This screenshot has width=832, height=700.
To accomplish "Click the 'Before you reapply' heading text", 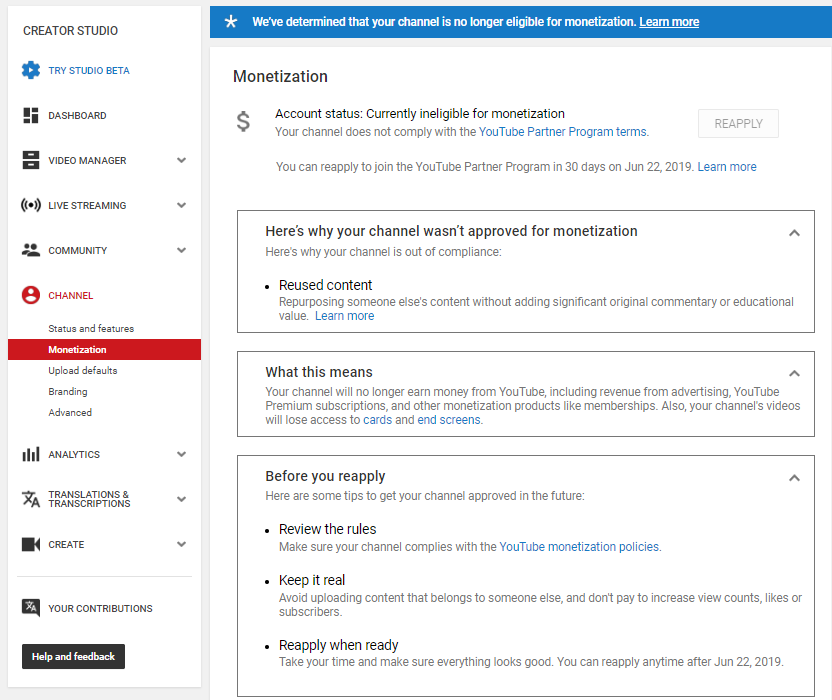I will [325, 477].
